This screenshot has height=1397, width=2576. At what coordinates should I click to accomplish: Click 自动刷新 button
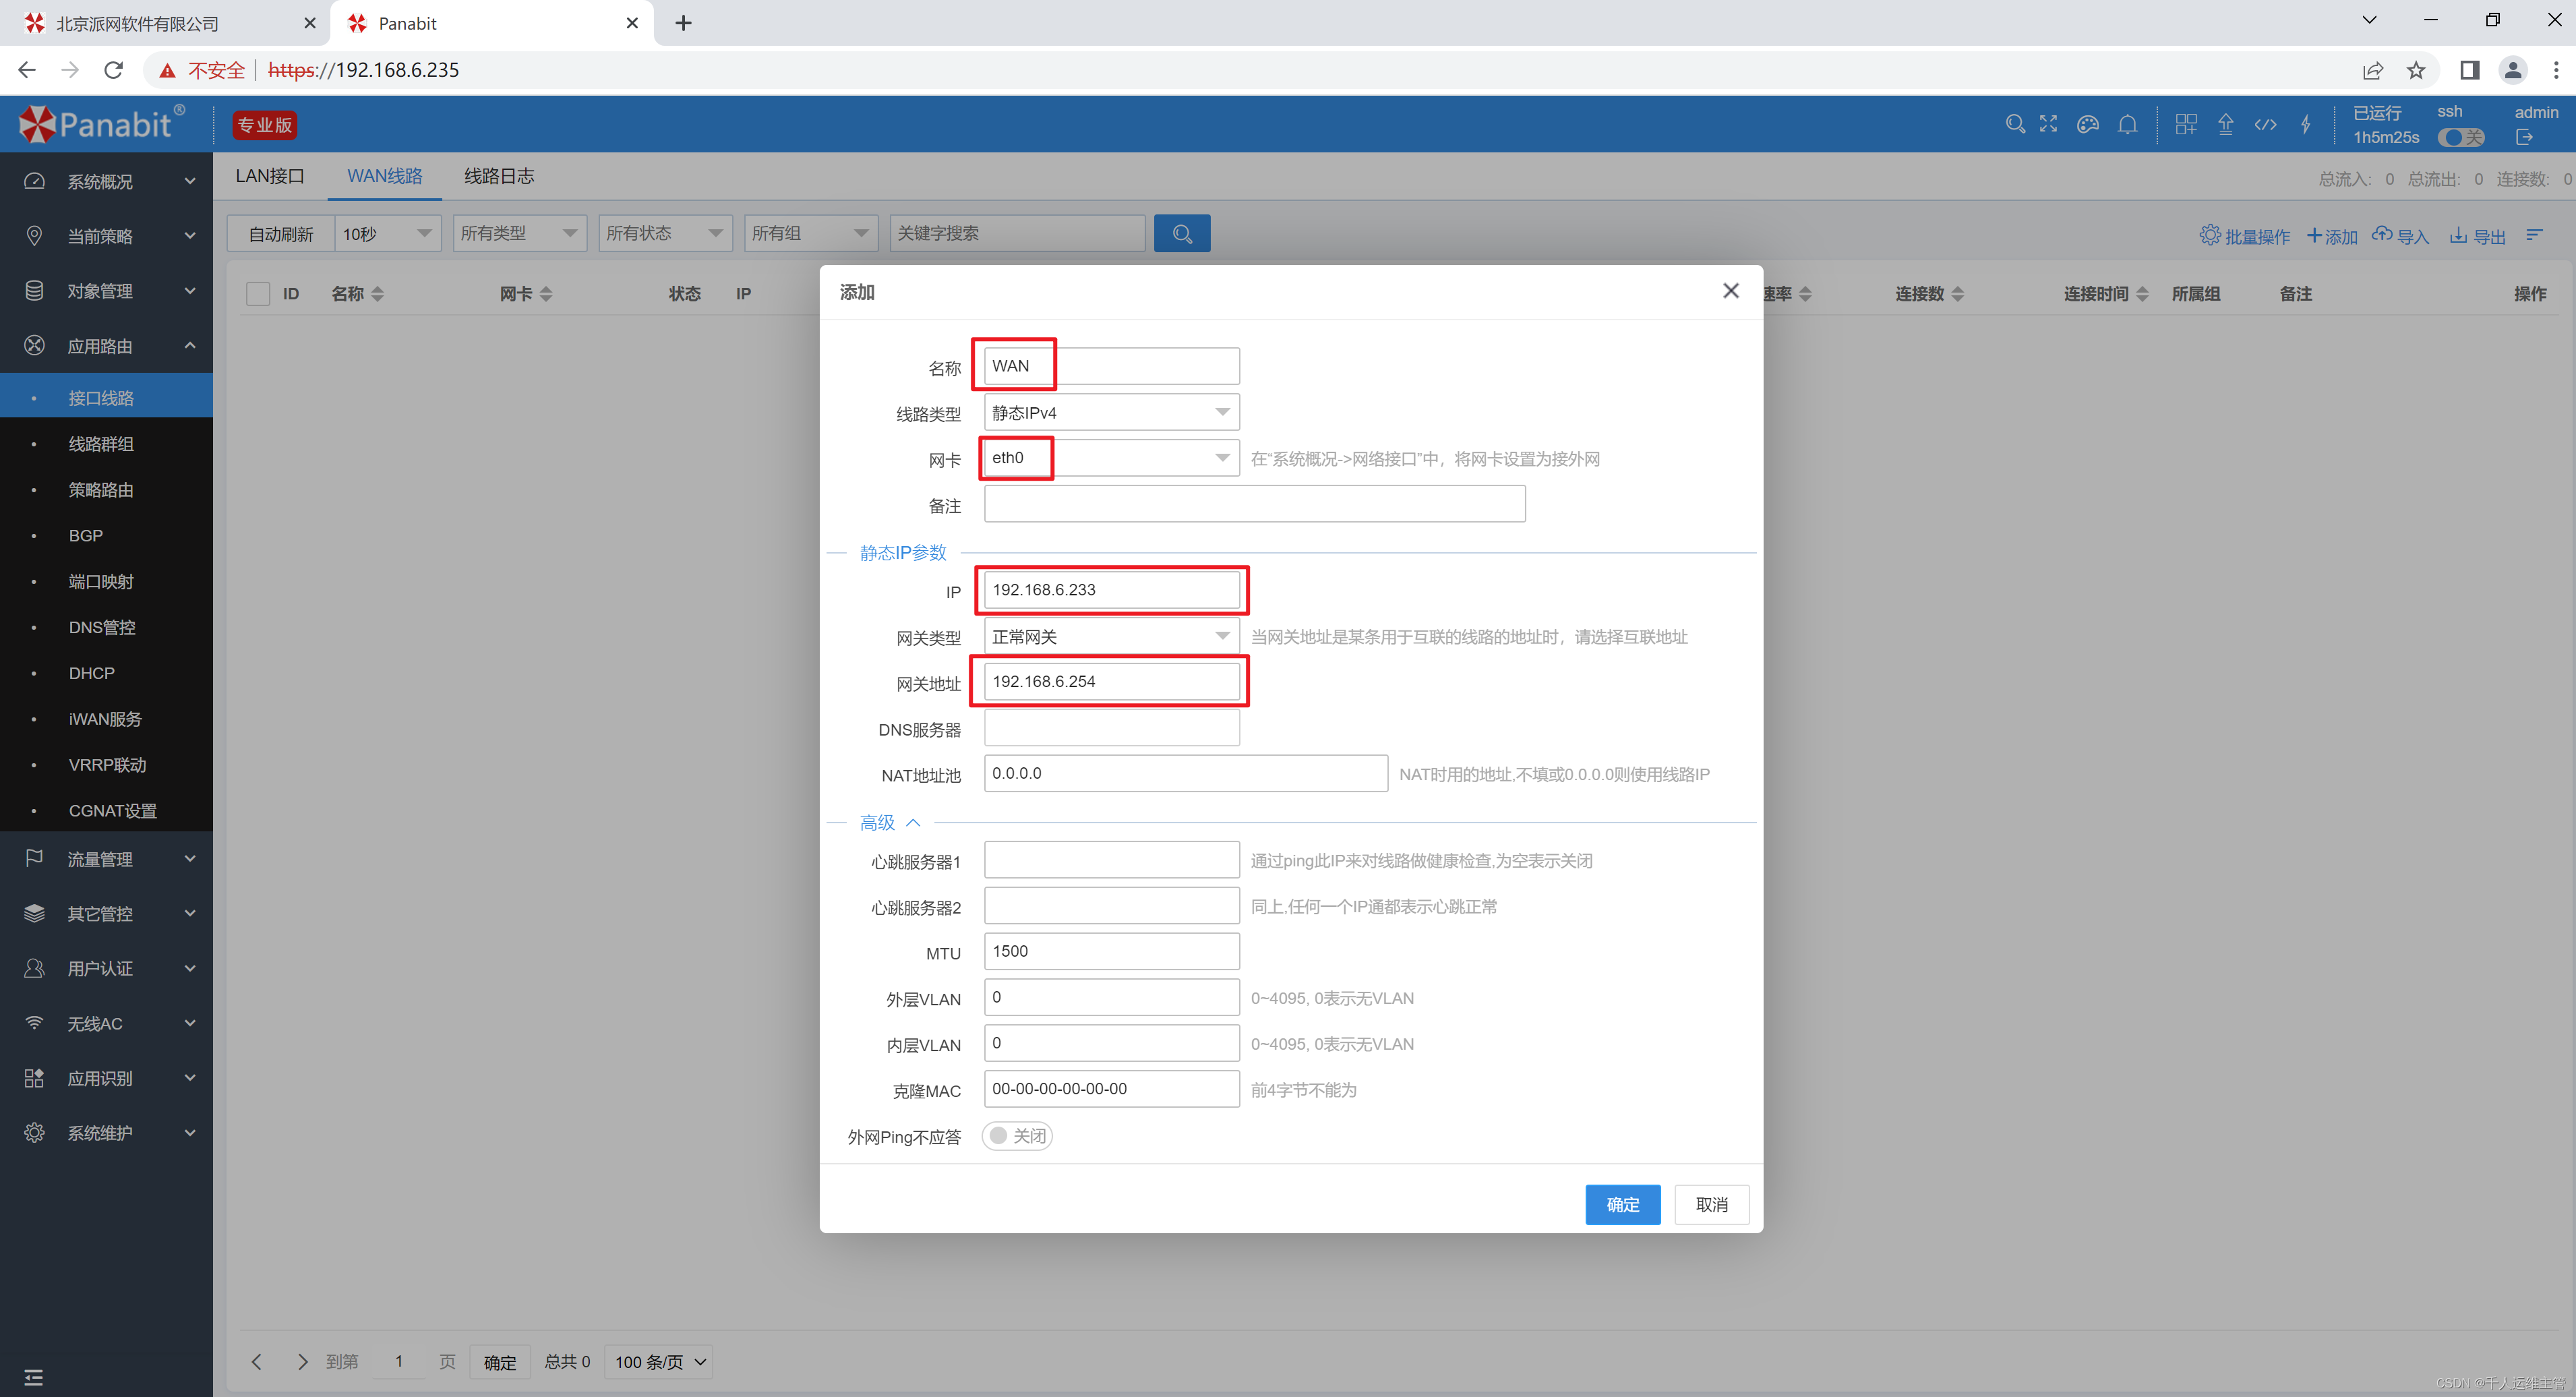[281, 233]
